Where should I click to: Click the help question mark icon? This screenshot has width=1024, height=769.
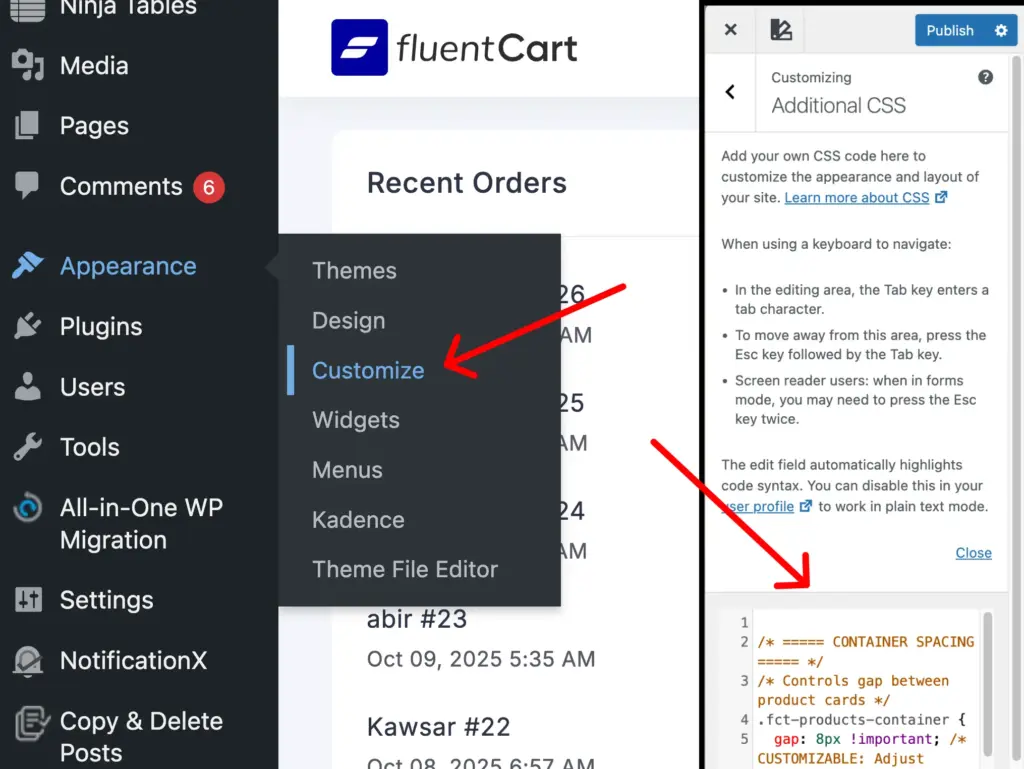[985, 76]
